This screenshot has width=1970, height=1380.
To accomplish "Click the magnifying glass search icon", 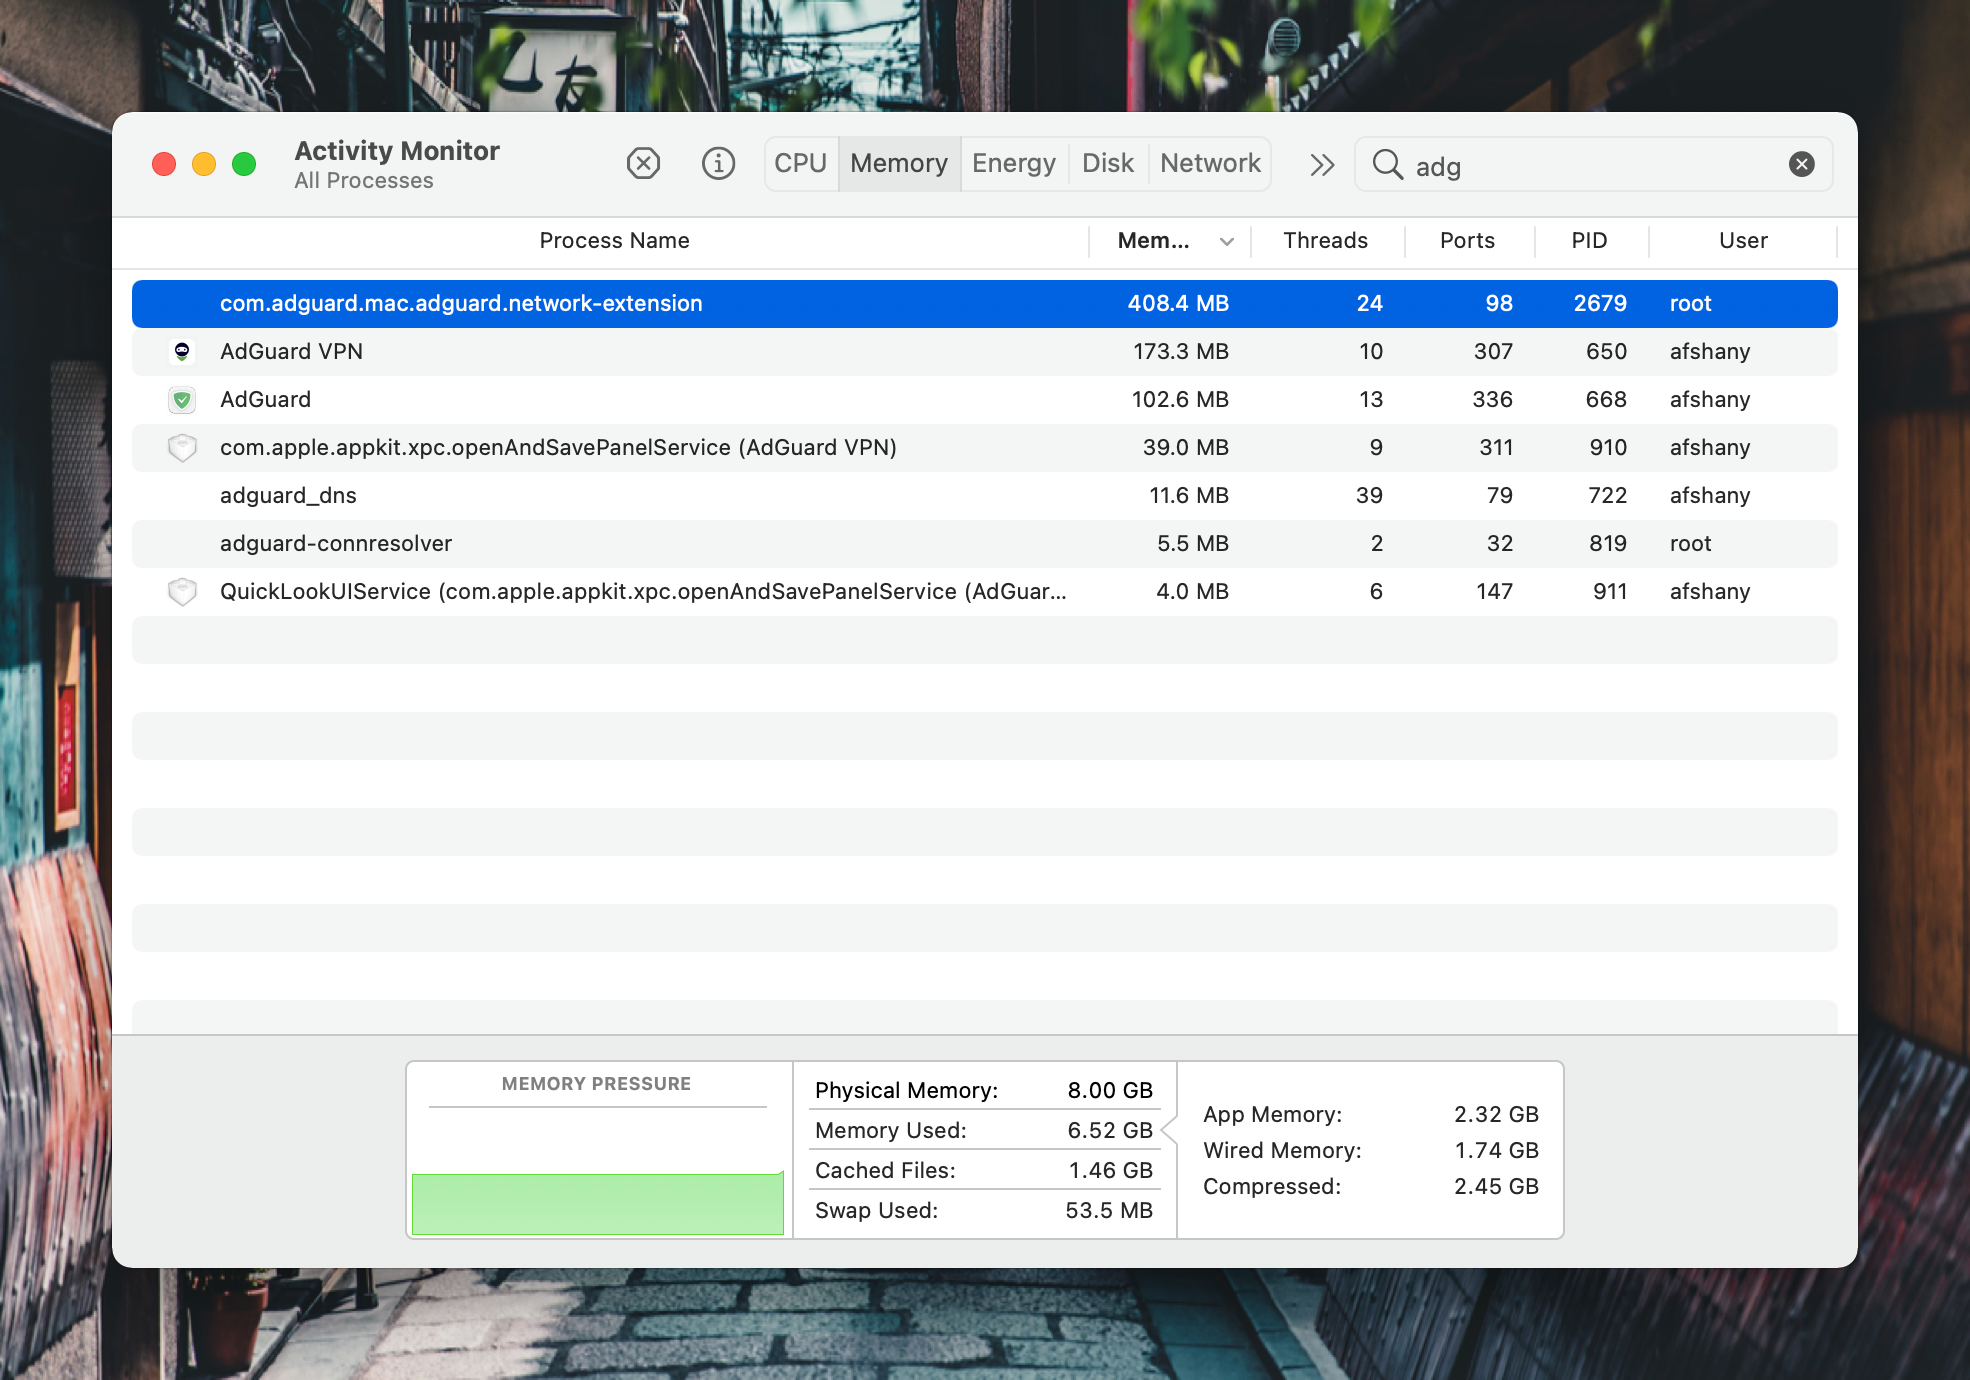I will tap(1388, 164).
